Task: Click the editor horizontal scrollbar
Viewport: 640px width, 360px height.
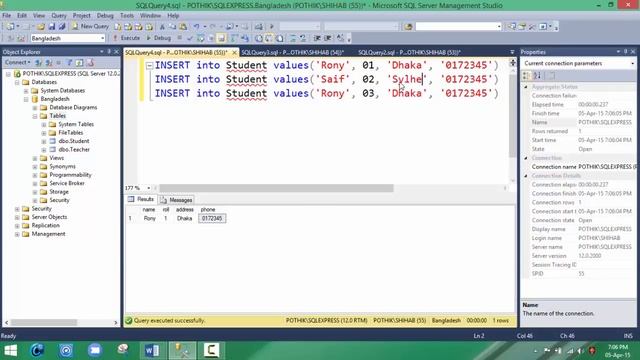Action: [x=276, y=188]
